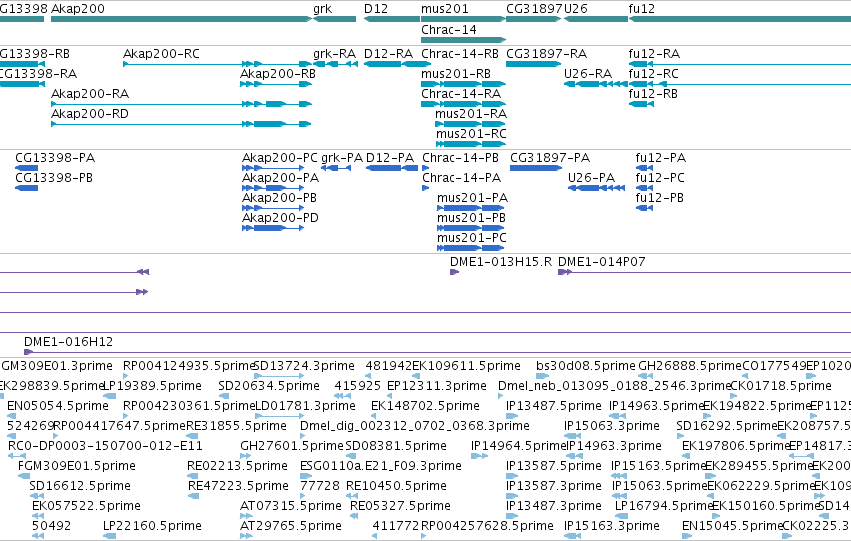Click the mus201-RC transcript label
This screenshot has height=541, width=851.
471,134
